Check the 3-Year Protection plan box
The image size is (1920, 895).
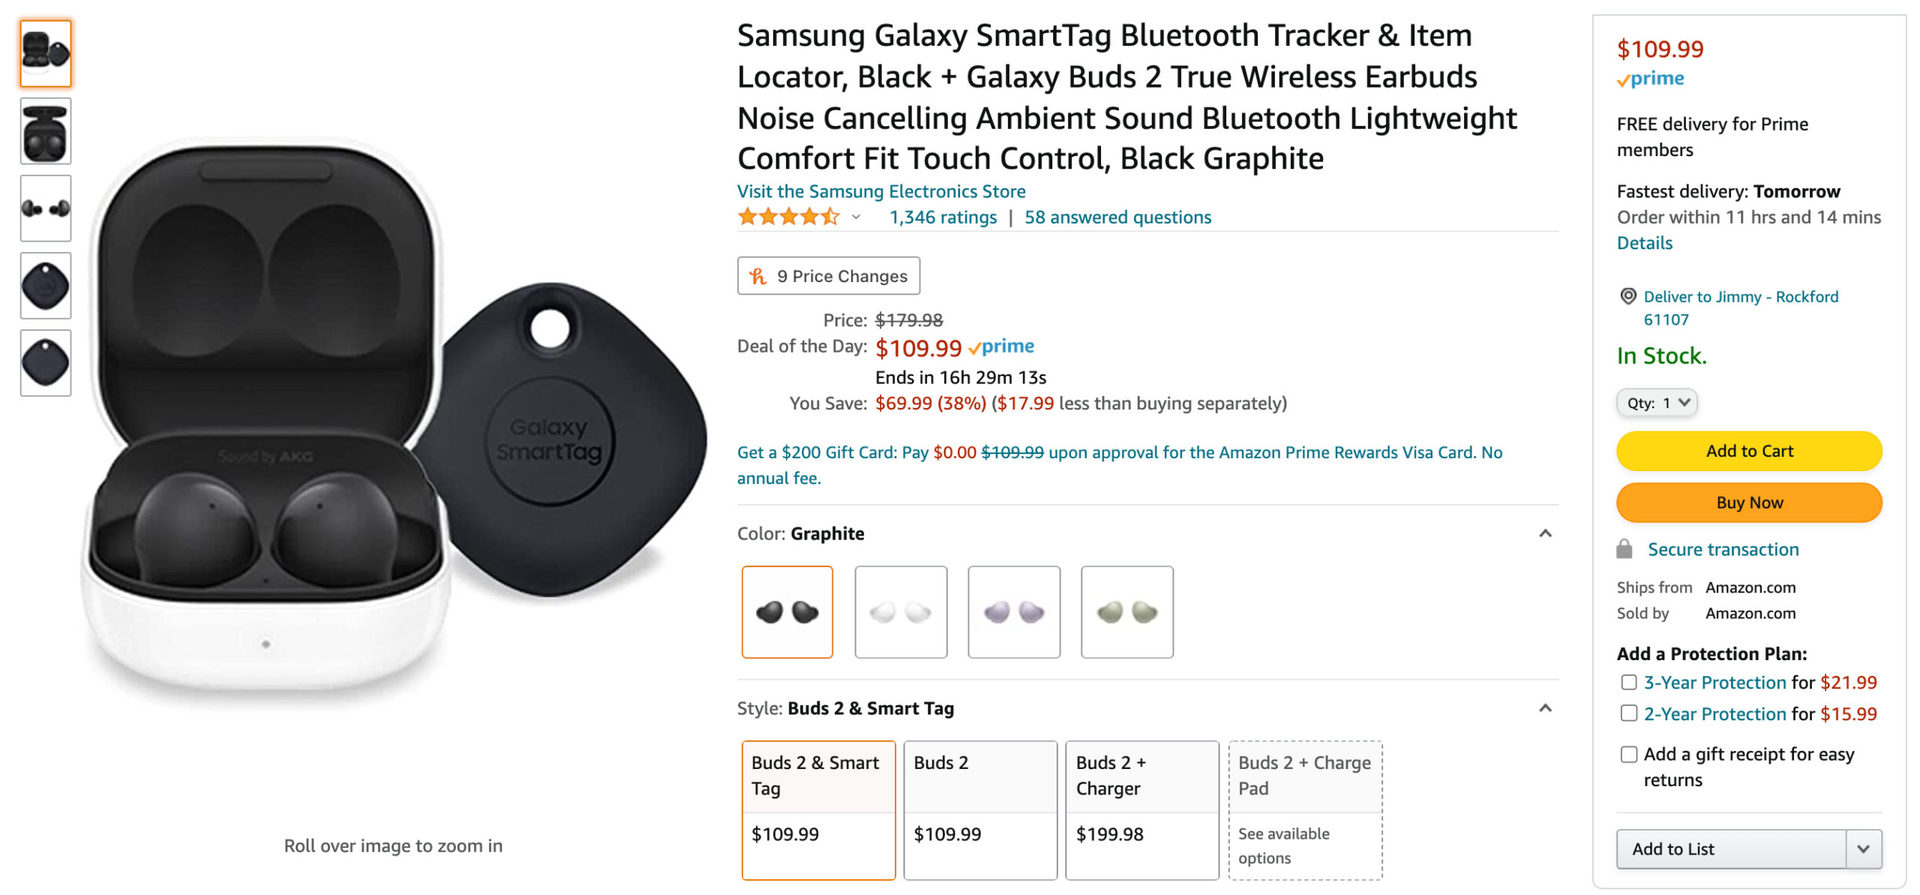(1629, 682)
